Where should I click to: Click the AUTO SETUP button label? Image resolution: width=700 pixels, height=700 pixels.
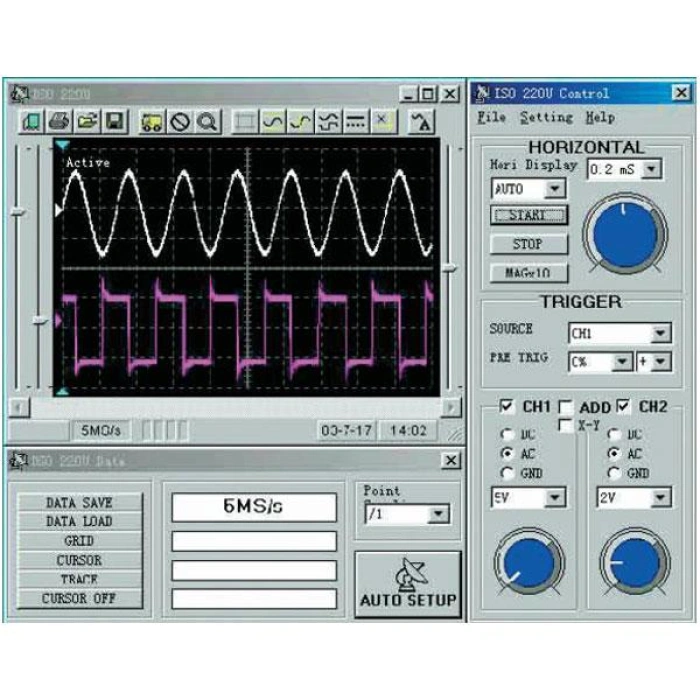point(408,600)
